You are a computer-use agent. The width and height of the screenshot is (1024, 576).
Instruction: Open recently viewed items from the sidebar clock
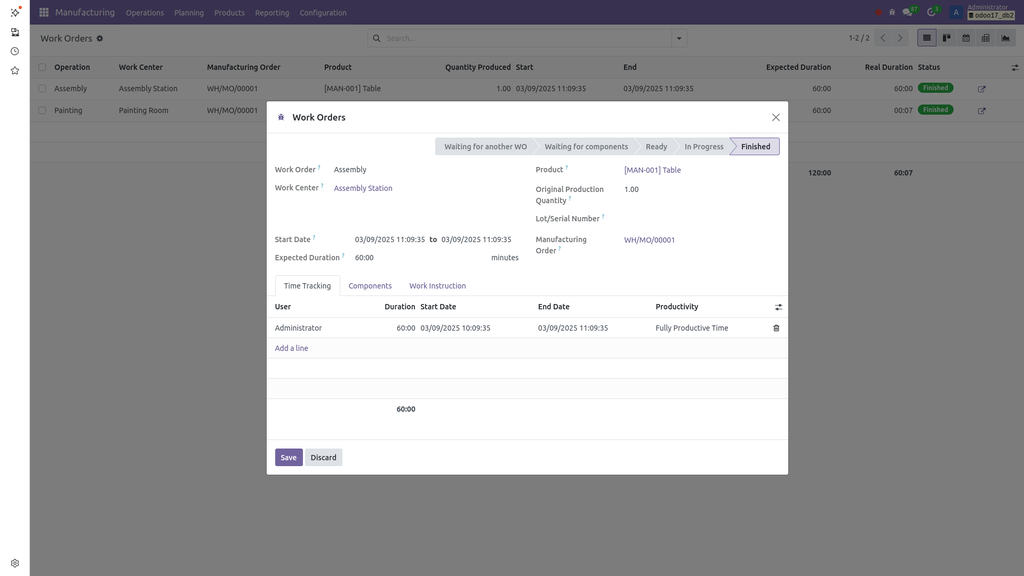coord(14,50)
